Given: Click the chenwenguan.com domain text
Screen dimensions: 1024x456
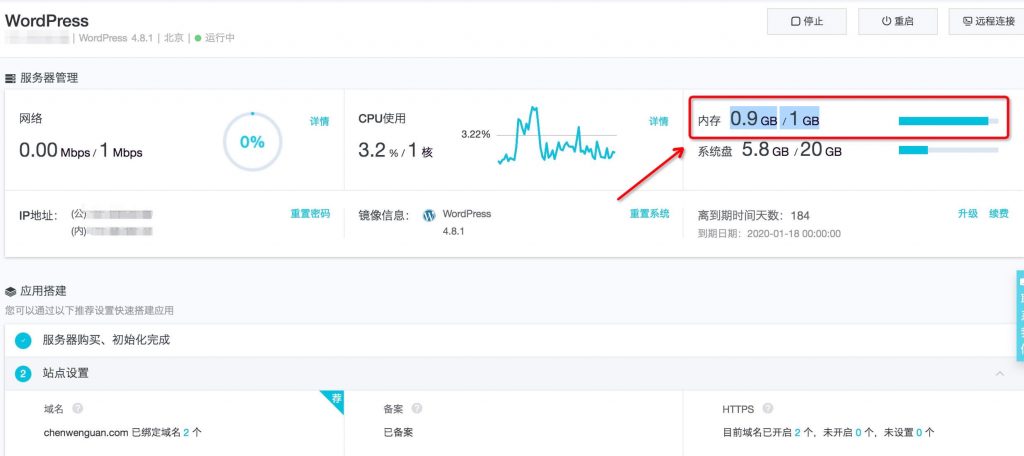Looking at the screenshot, I should [86, 432].
